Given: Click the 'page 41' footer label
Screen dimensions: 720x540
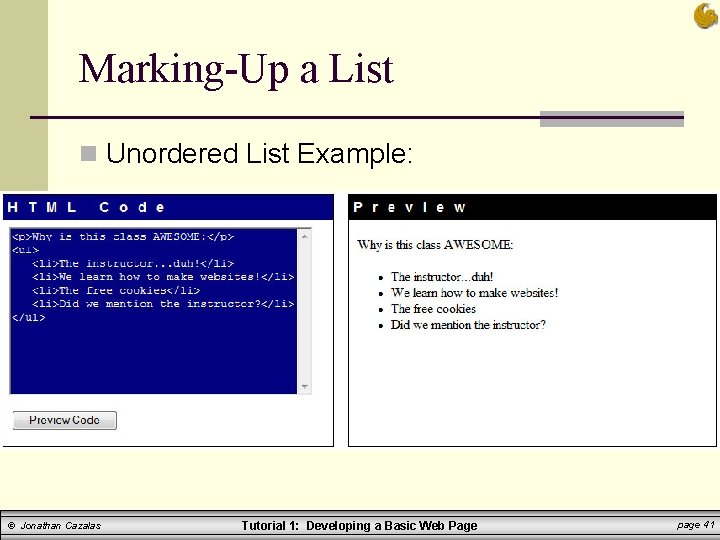Looking at the screenshot, I should 696,525.
